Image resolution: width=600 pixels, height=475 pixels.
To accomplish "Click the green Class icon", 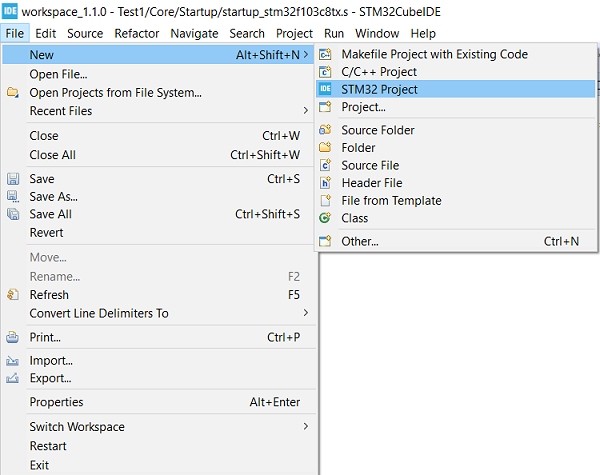I will 324,218.
